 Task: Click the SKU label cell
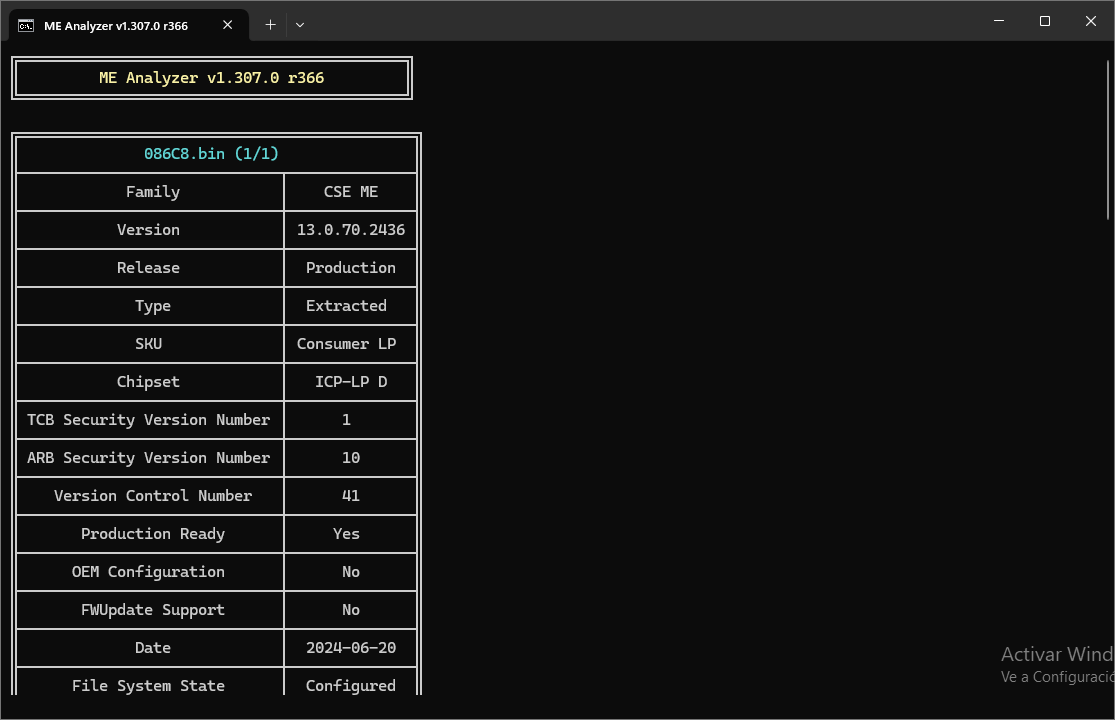[x=149, y=344]
